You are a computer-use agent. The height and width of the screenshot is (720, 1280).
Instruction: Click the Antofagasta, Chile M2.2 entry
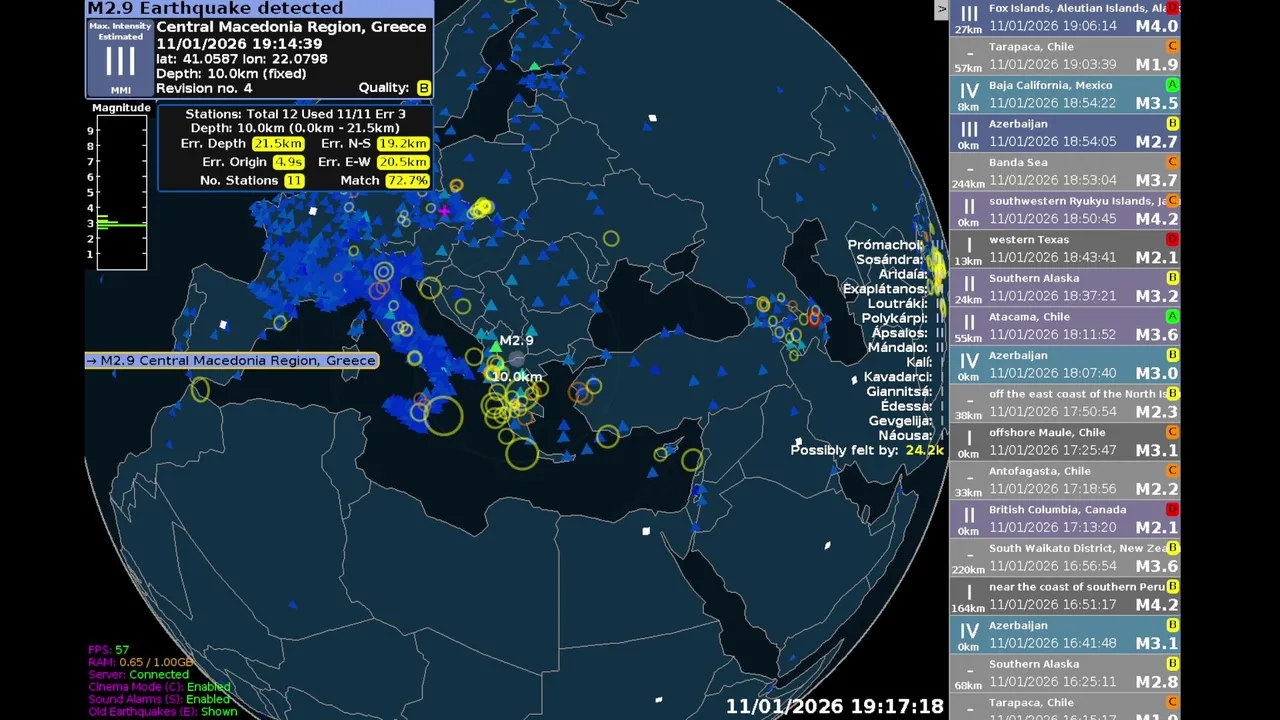tap(1065, 481)
